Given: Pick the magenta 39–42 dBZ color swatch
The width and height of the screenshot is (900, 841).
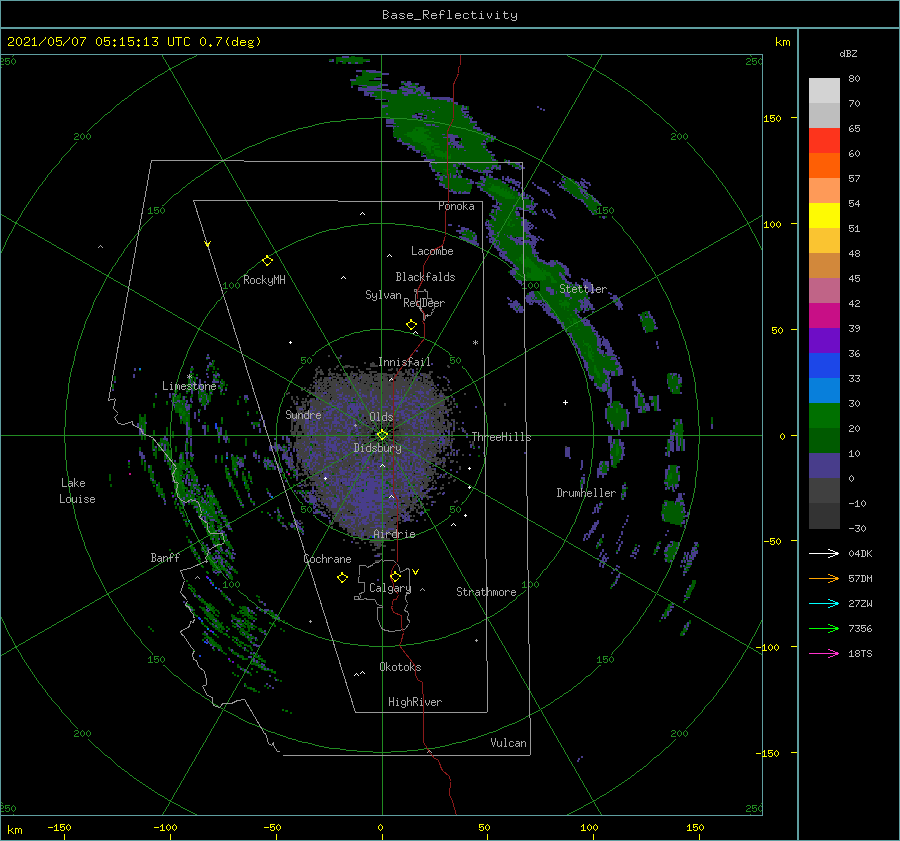Looking at the screenshot, I should (824, 316).
